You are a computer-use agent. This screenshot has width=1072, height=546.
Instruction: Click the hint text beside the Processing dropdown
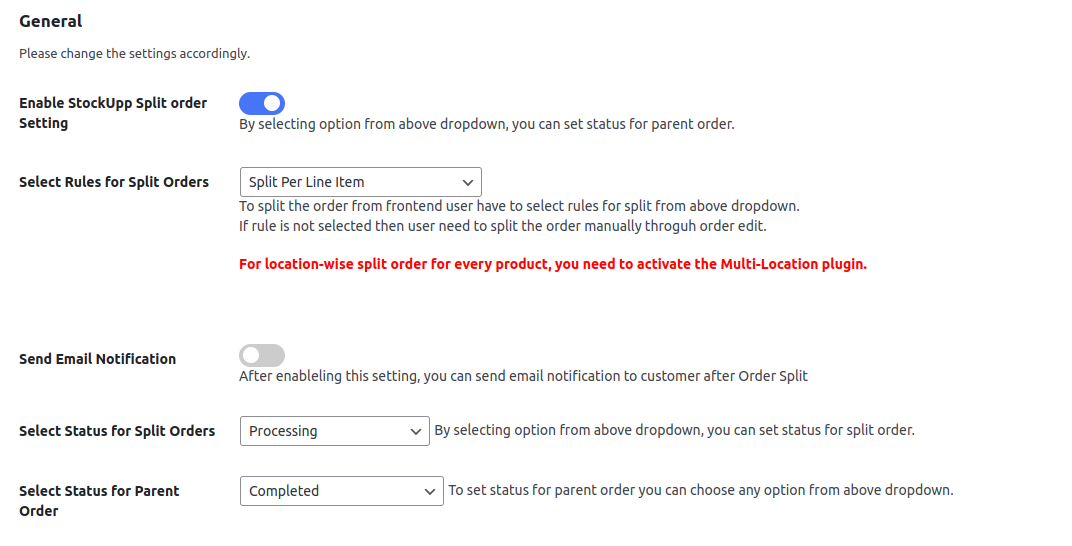(674, 431)
